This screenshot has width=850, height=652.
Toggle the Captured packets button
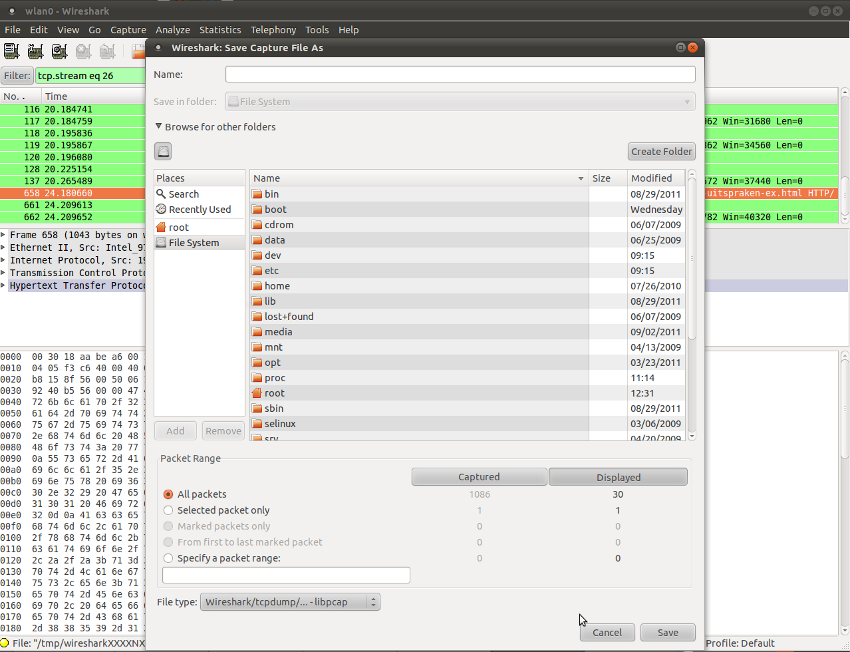pos(479,477)
